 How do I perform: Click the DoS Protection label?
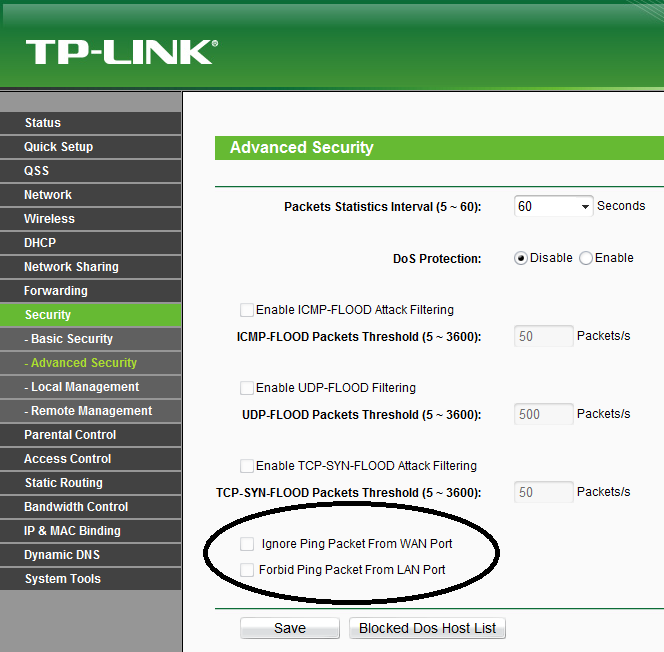pyautogui.click(x=437, y=259)
